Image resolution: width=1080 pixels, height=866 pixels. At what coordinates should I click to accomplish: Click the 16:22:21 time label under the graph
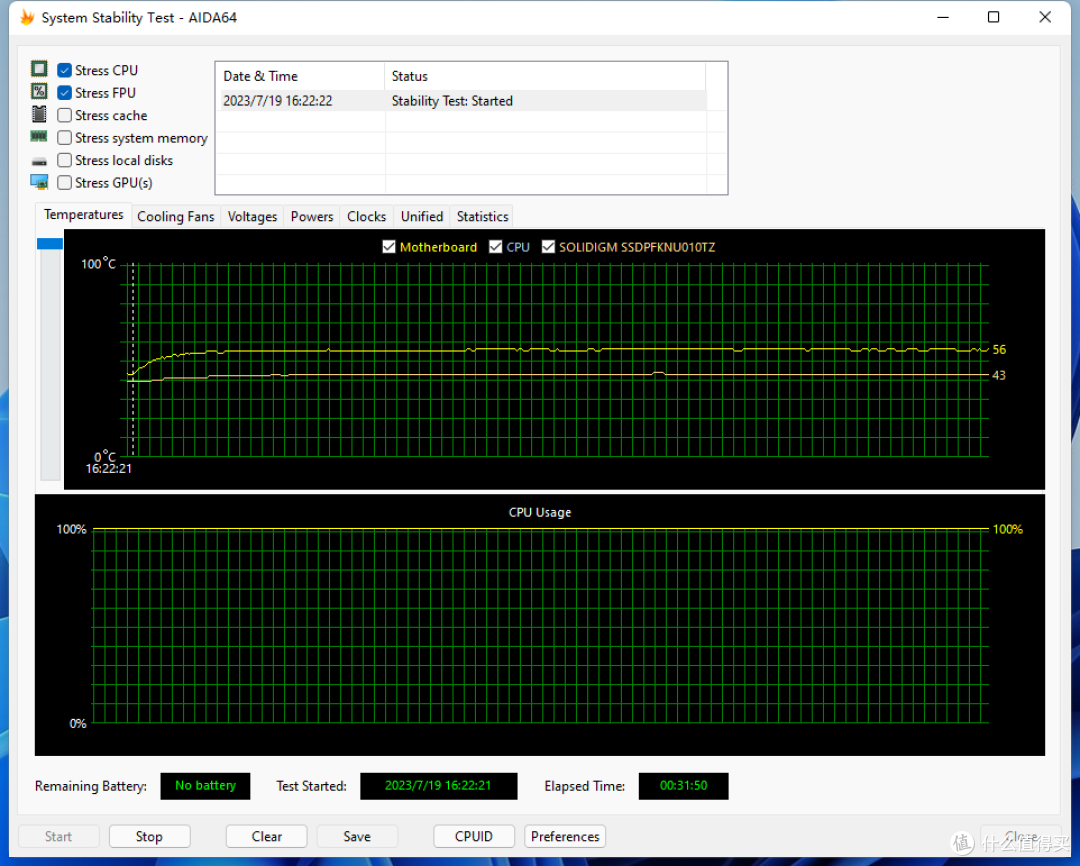coord(109,468)
